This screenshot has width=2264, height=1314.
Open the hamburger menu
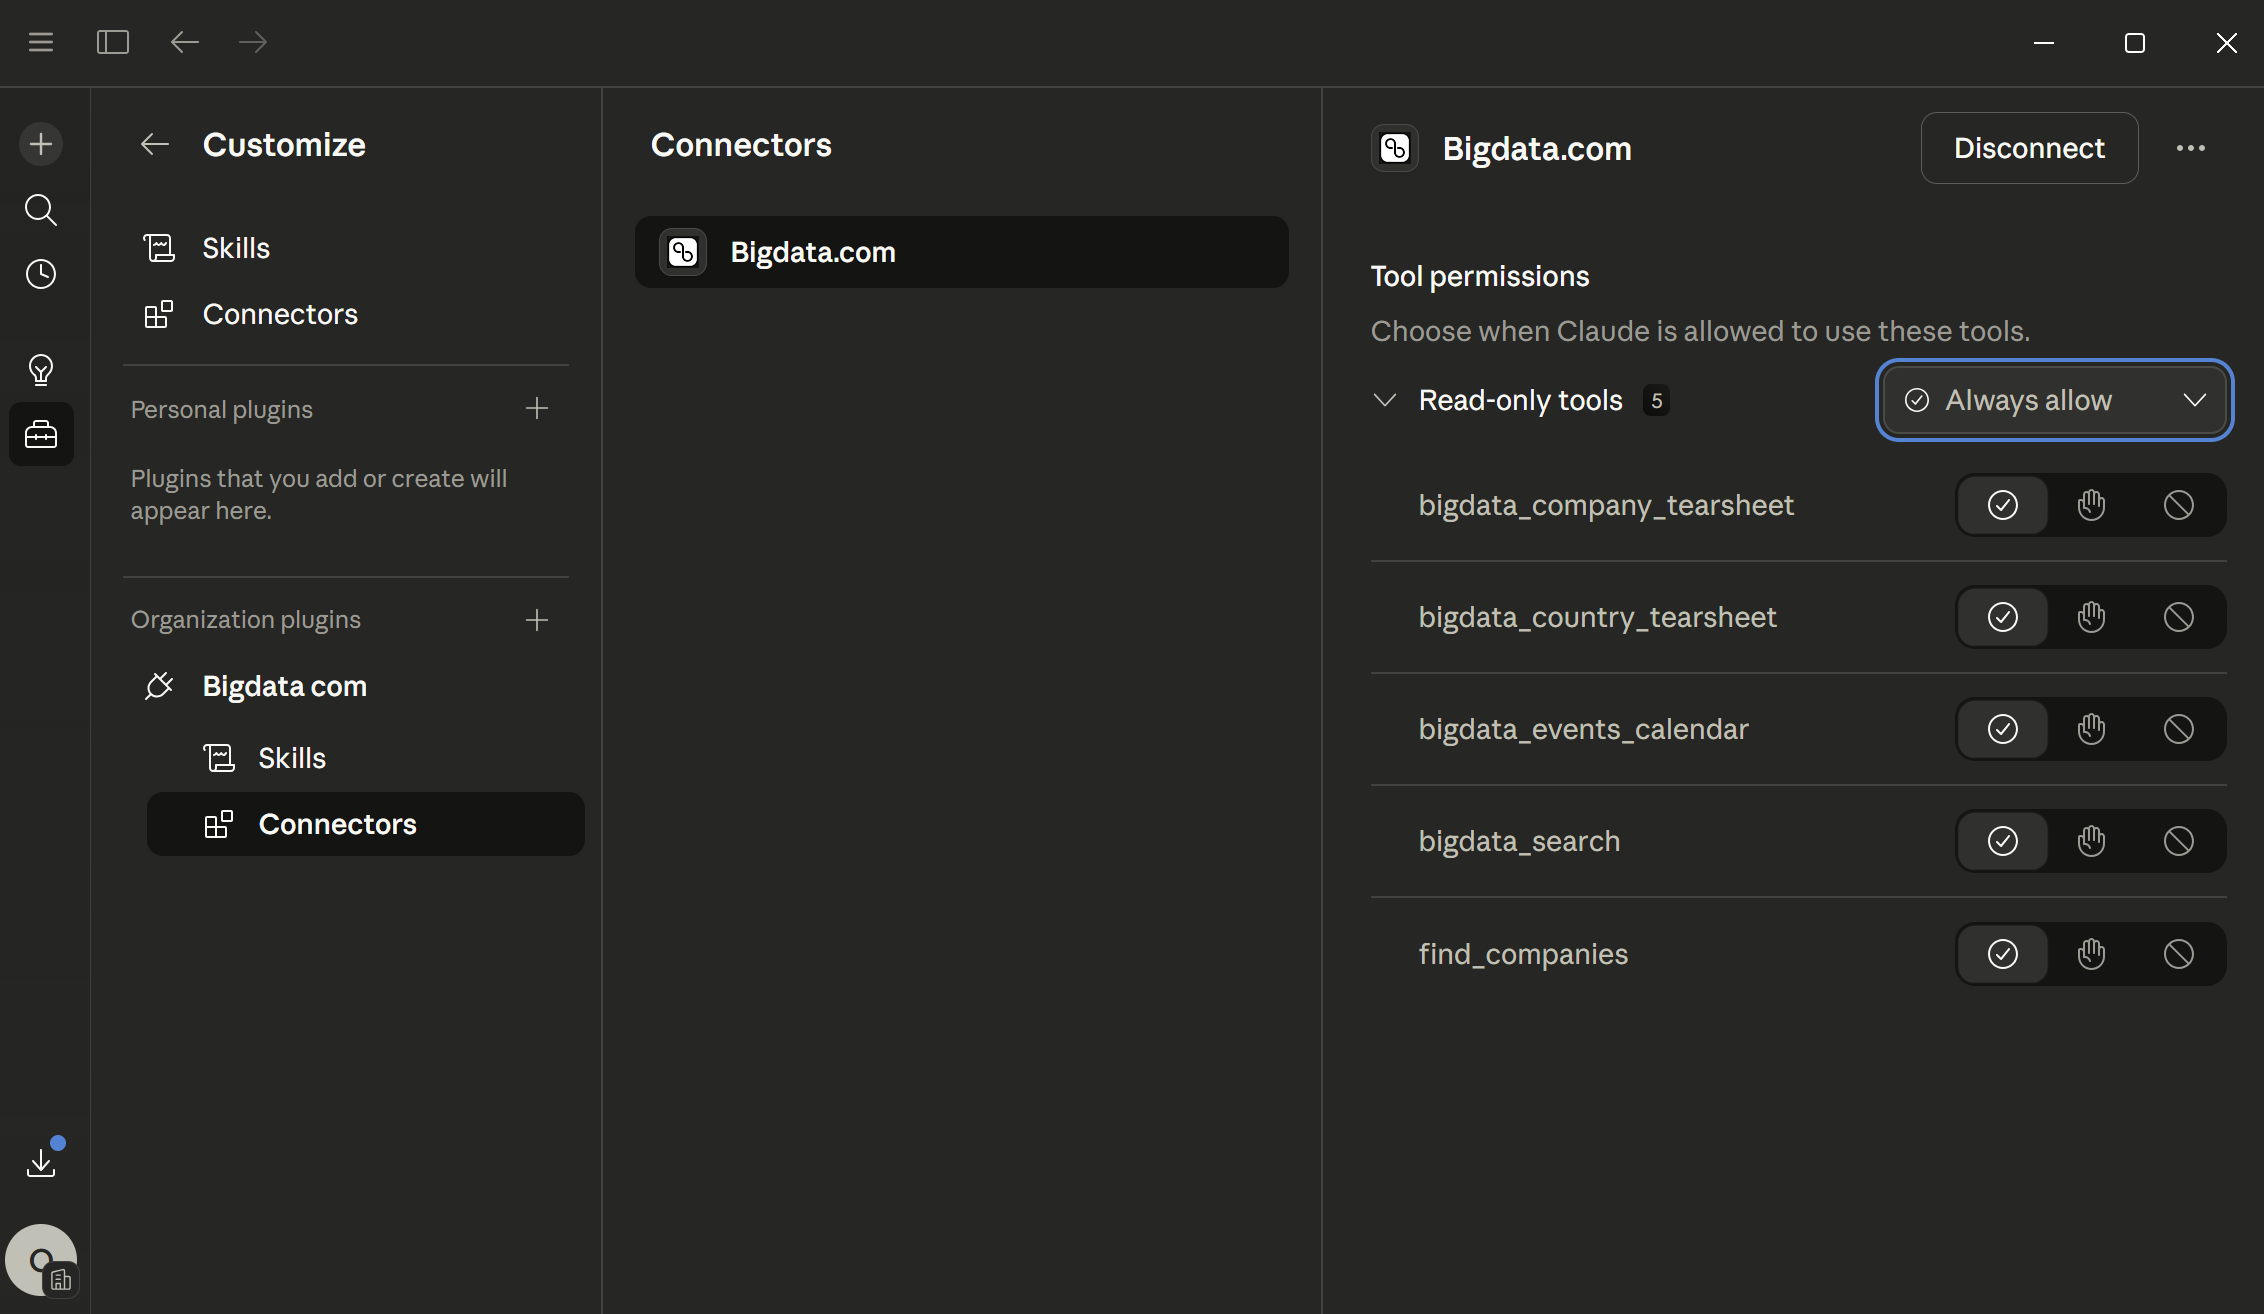coord(40,42)
